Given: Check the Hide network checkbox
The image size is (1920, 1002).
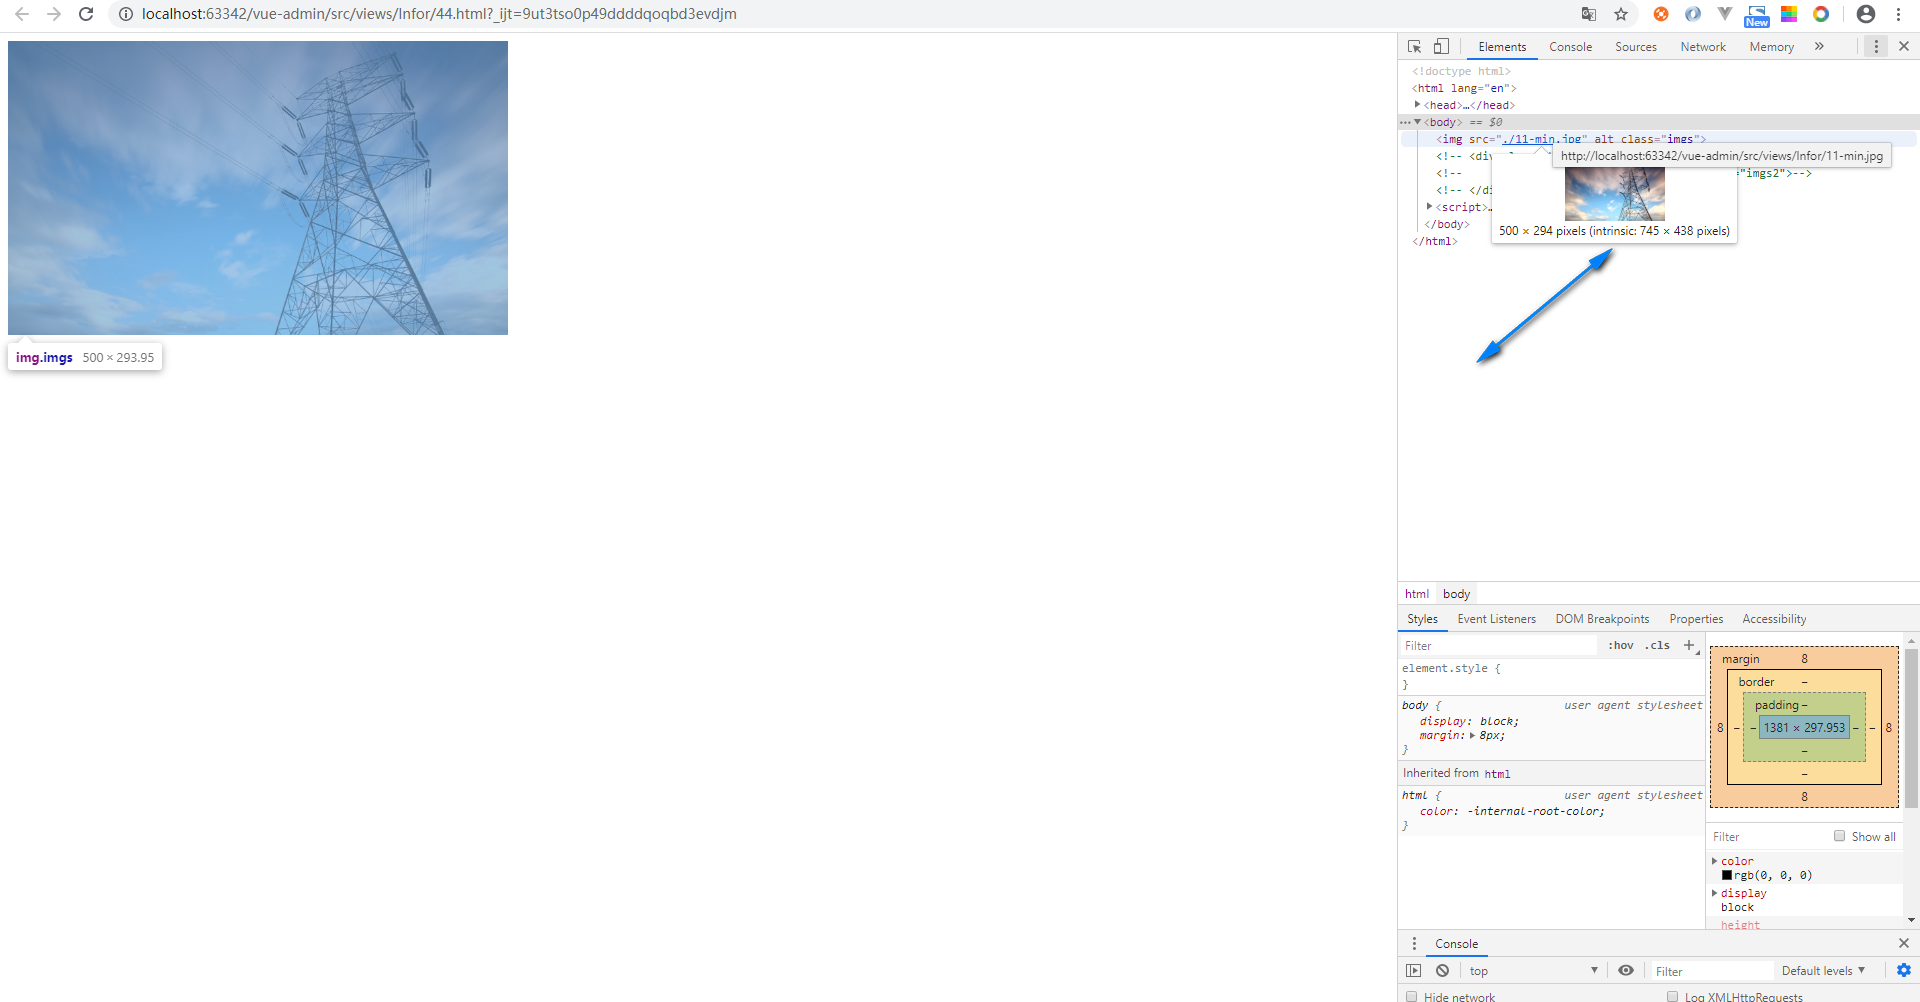Looking at the screenshot, I should tap(1412, 996).
